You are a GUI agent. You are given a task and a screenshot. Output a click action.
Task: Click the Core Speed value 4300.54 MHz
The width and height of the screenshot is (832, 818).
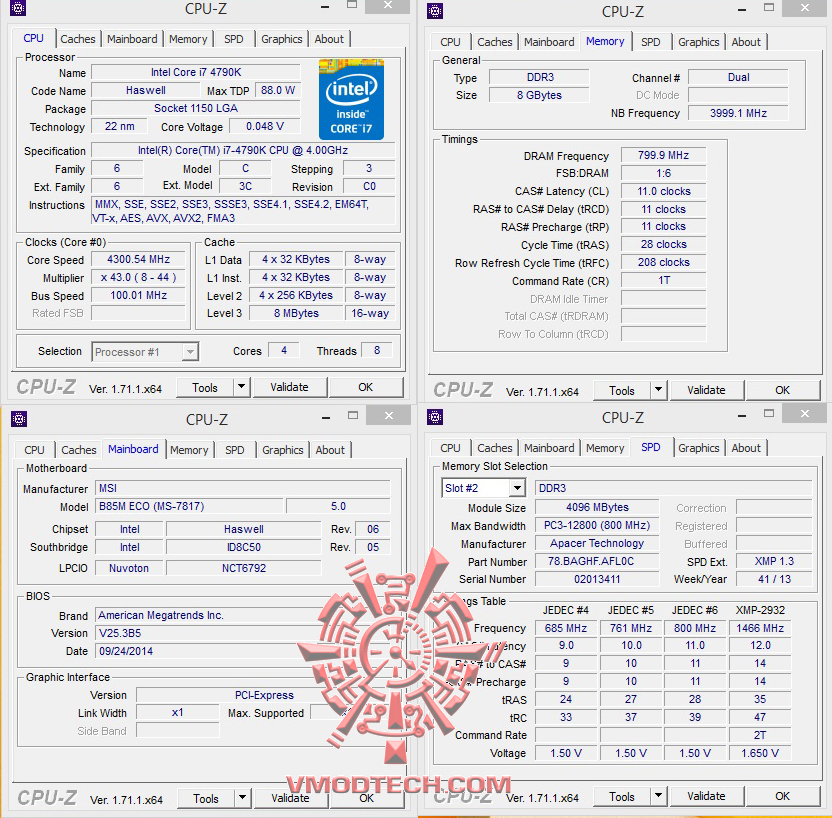(x=138, y=259)
